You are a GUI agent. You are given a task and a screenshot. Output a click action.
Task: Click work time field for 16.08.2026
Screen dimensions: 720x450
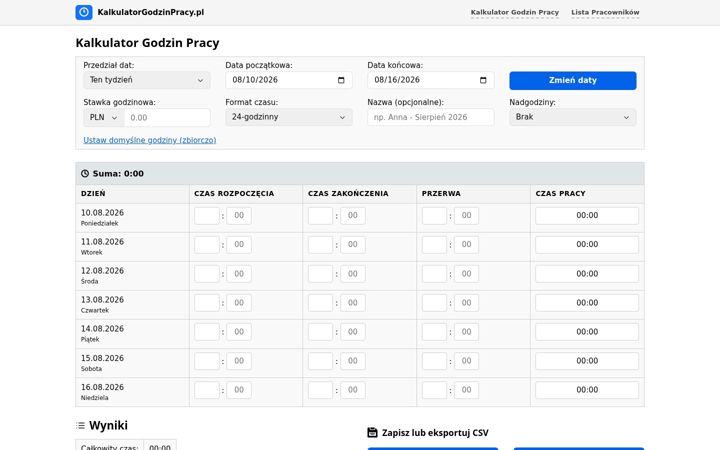pos(587,390)
